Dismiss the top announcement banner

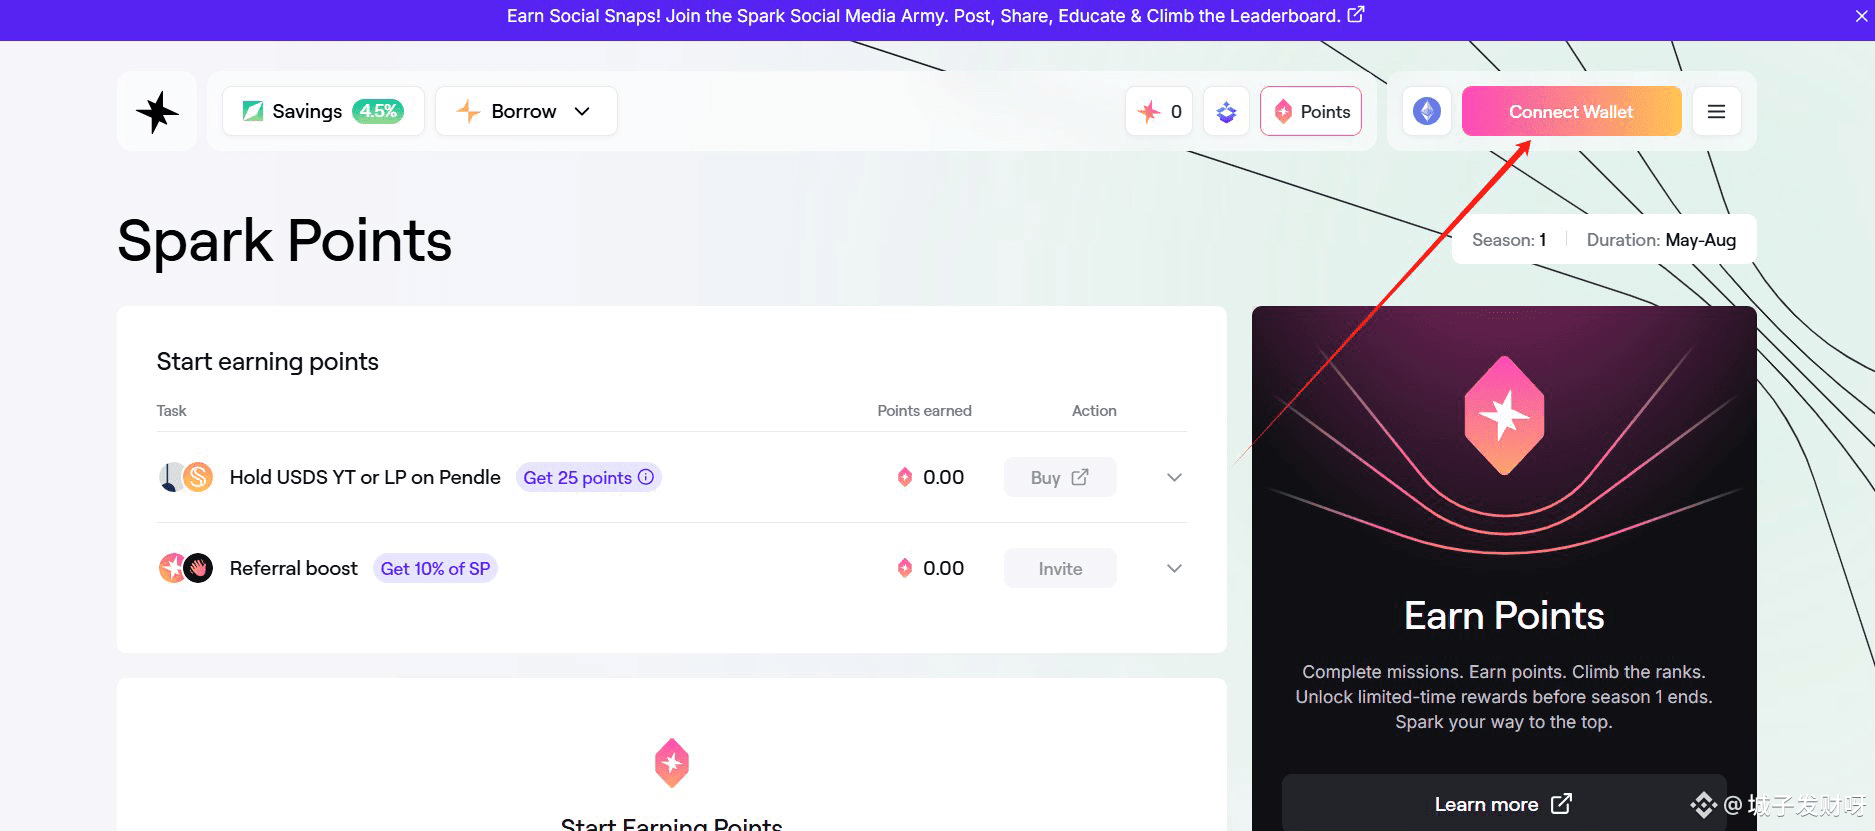(x=1862, y=16)
